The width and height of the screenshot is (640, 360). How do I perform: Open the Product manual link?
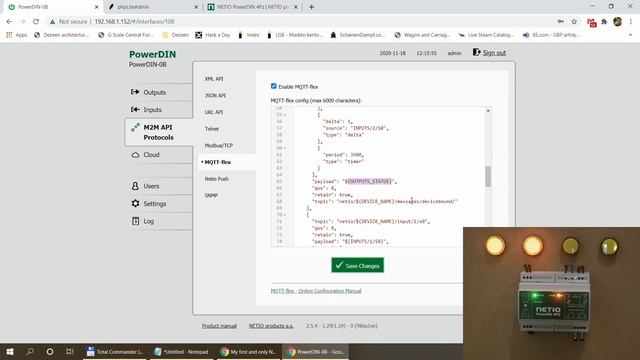tap(219, 326)
